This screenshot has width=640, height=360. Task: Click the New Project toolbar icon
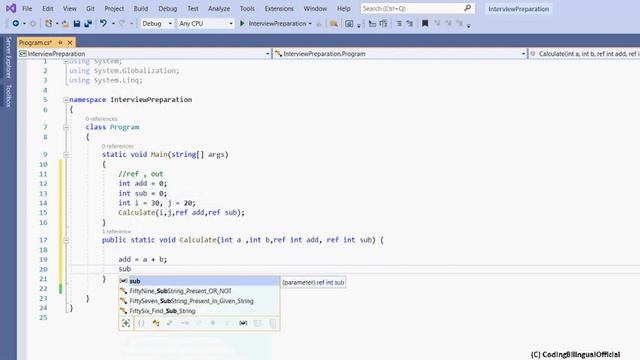48,24
